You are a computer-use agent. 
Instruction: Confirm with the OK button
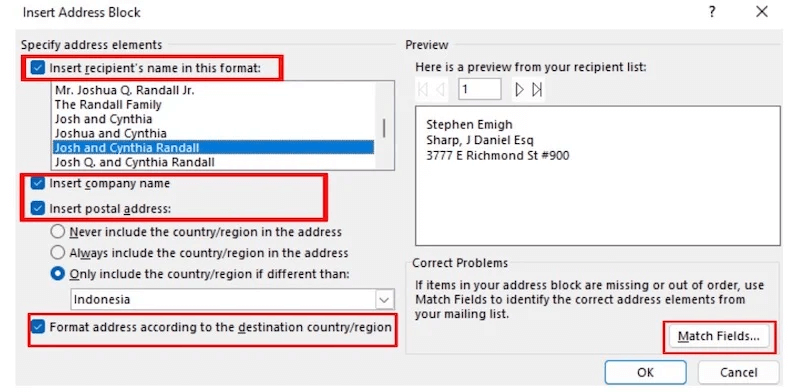[x=645, y=373]
